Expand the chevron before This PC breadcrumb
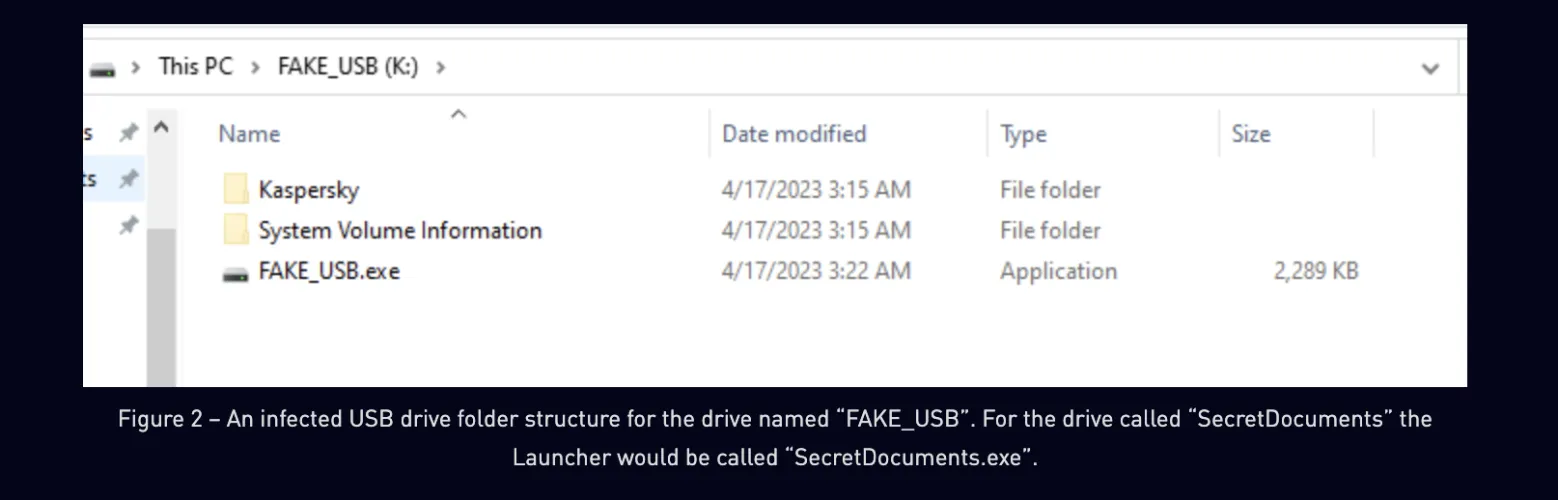Image resolution: width=1558 pixels, height=500 pixels. [136, 68]
